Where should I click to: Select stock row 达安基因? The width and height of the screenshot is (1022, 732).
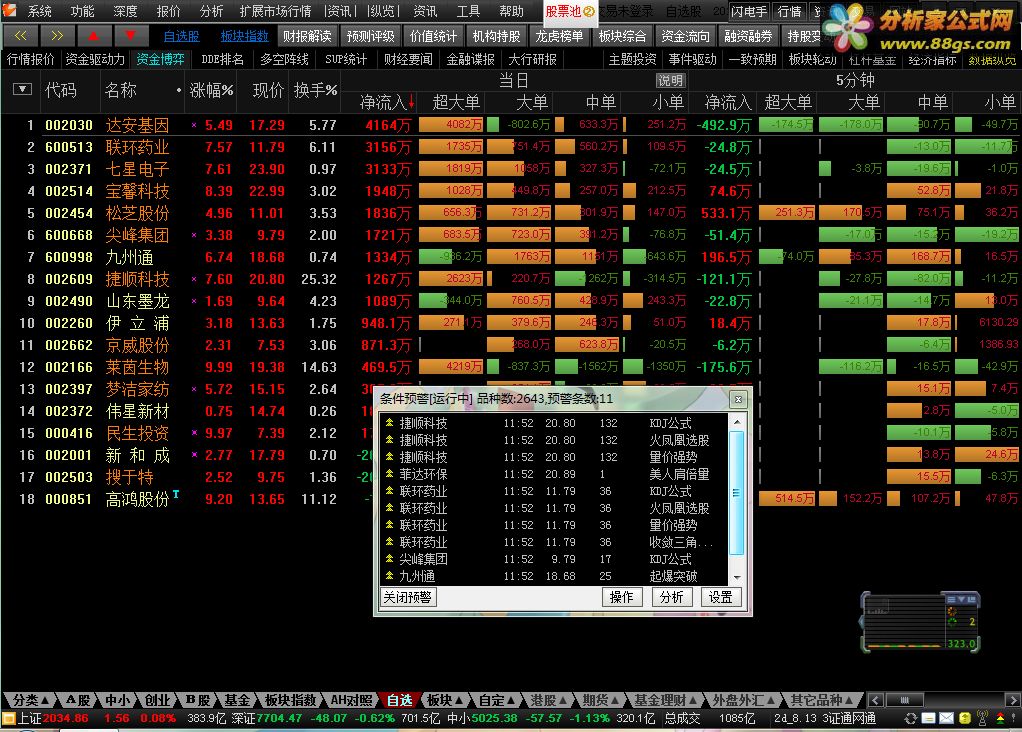pyautogui.click(x=510, y=125)
